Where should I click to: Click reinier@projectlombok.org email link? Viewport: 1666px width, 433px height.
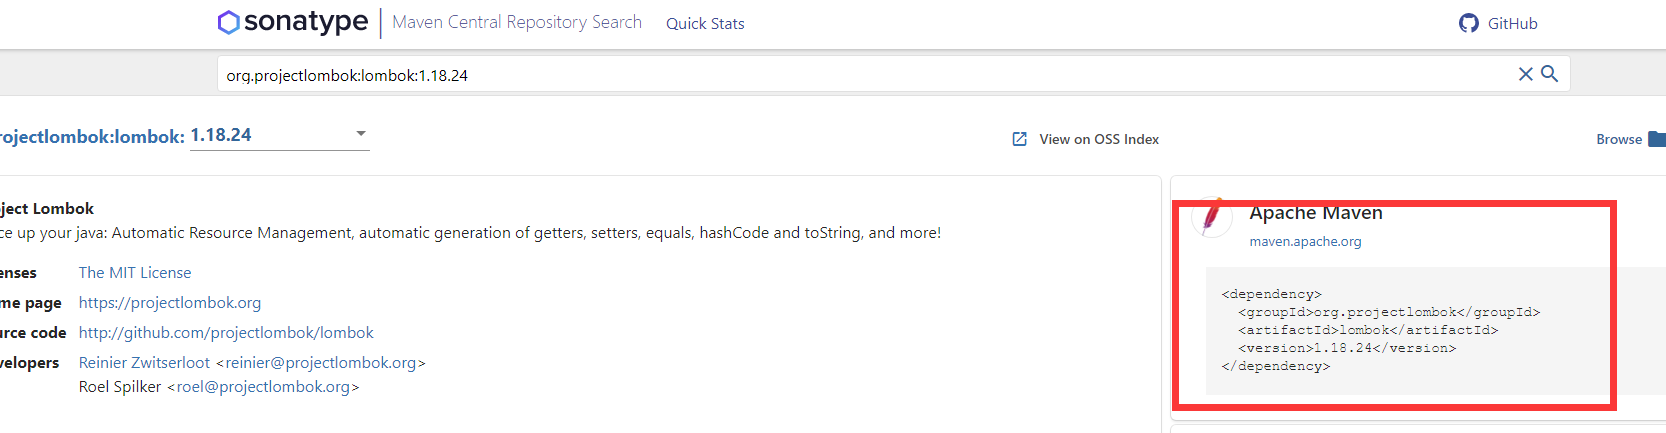(321, 362)
